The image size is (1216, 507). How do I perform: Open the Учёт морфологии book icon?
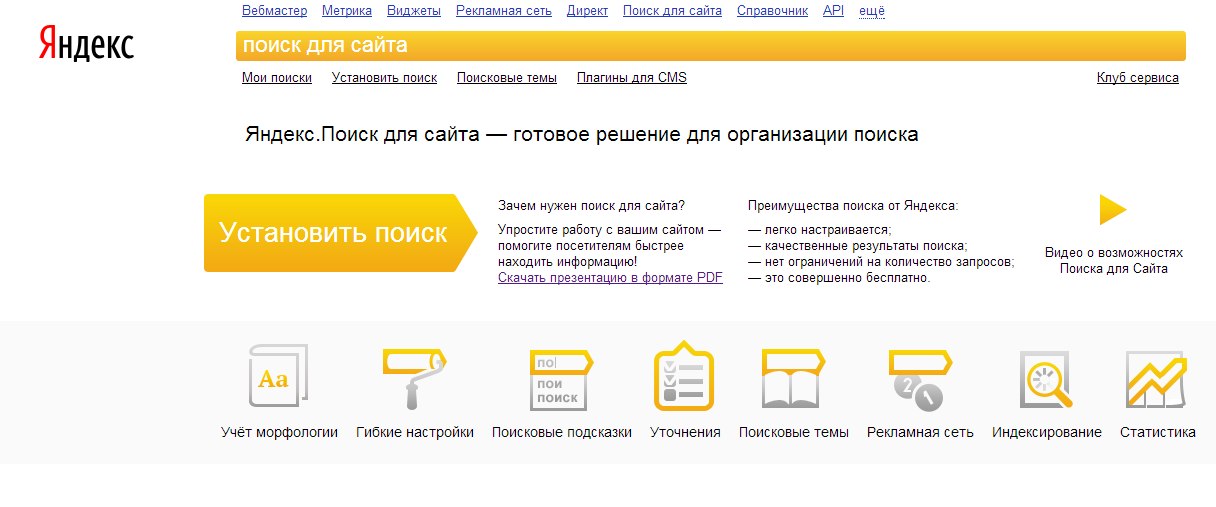pos(278,377)
